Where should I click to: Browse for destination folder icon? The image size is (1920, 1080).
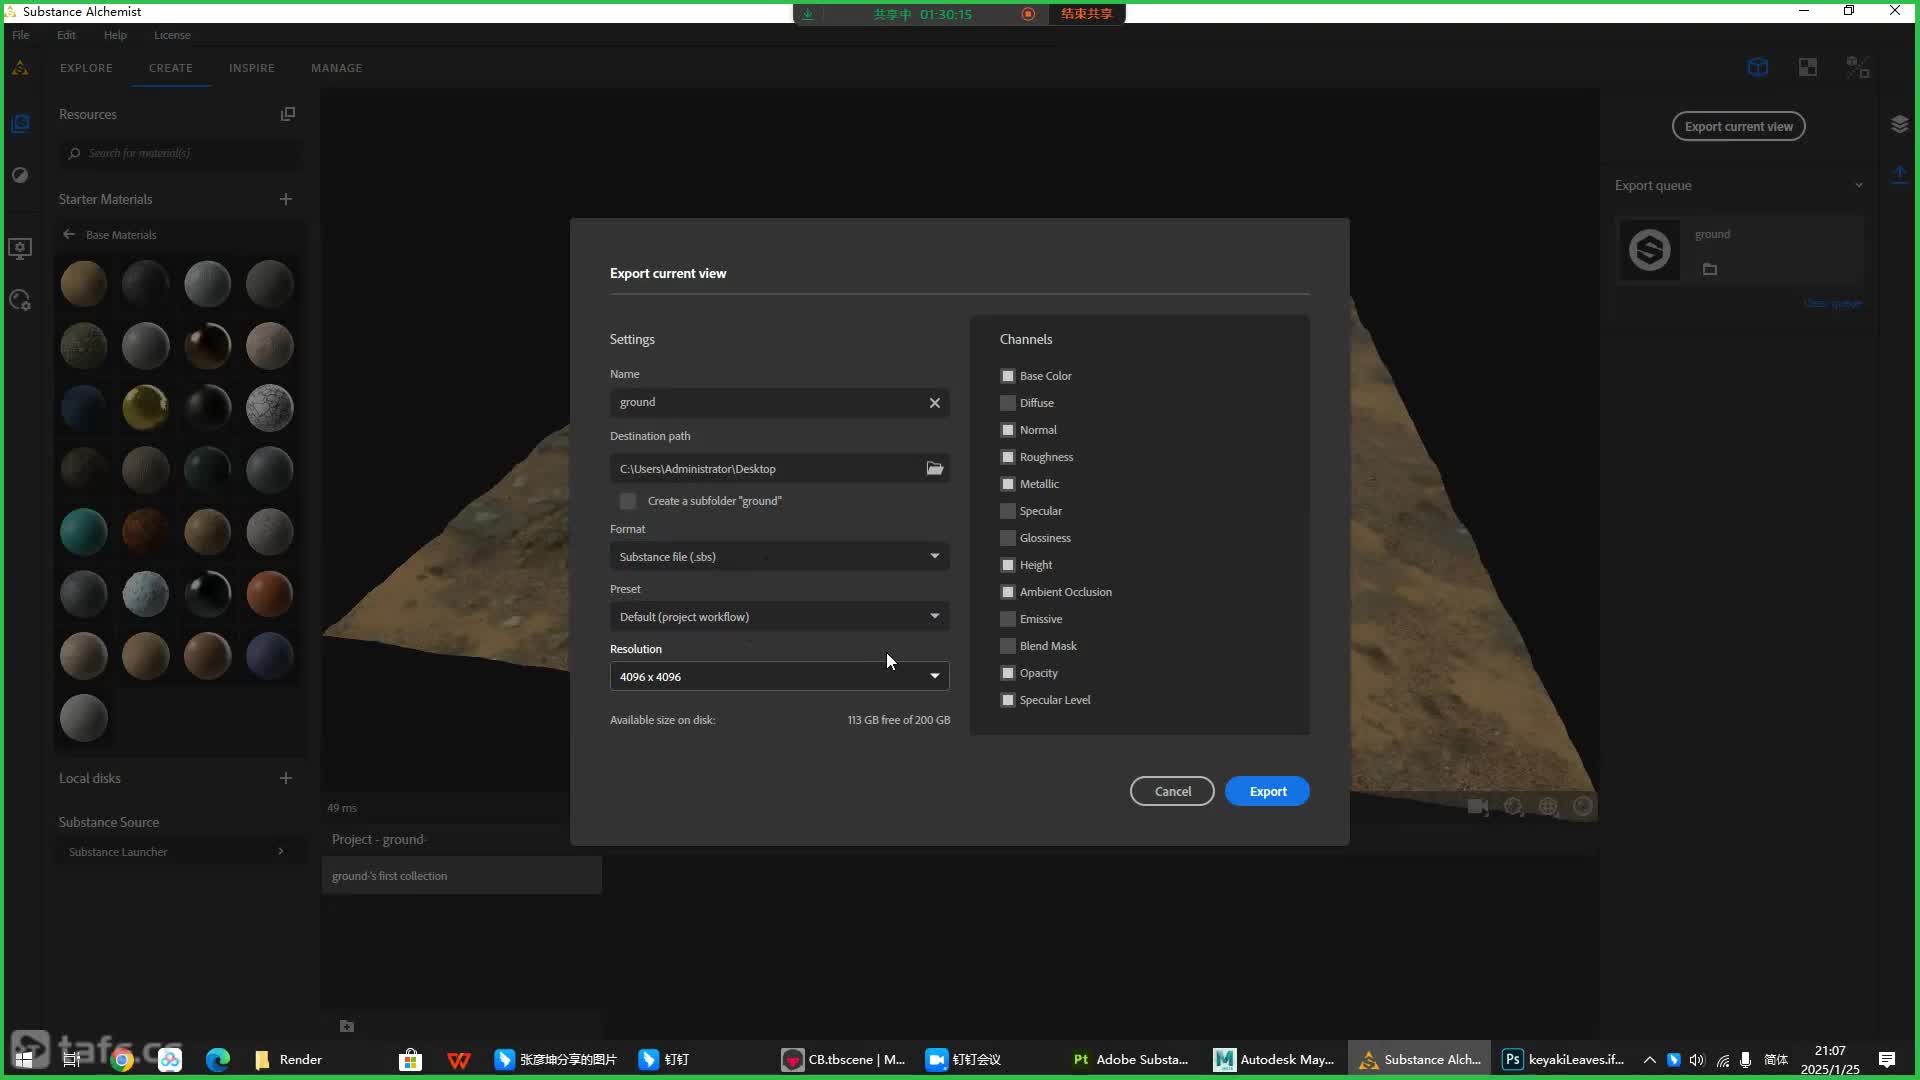coord(935,468)
